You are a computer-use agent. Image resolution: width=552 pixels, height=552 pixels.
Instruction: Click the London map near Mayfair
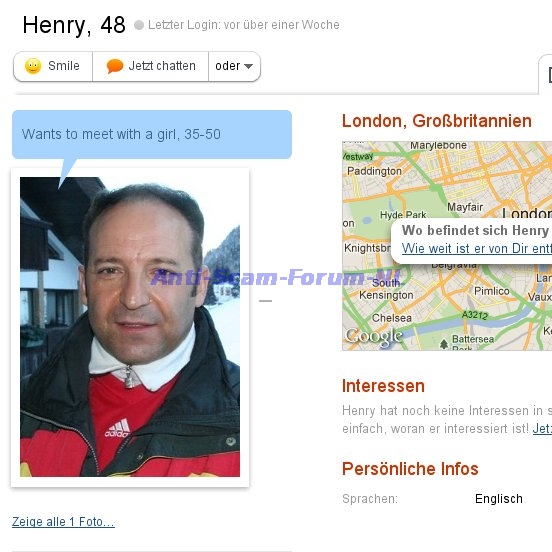[465, 207]
